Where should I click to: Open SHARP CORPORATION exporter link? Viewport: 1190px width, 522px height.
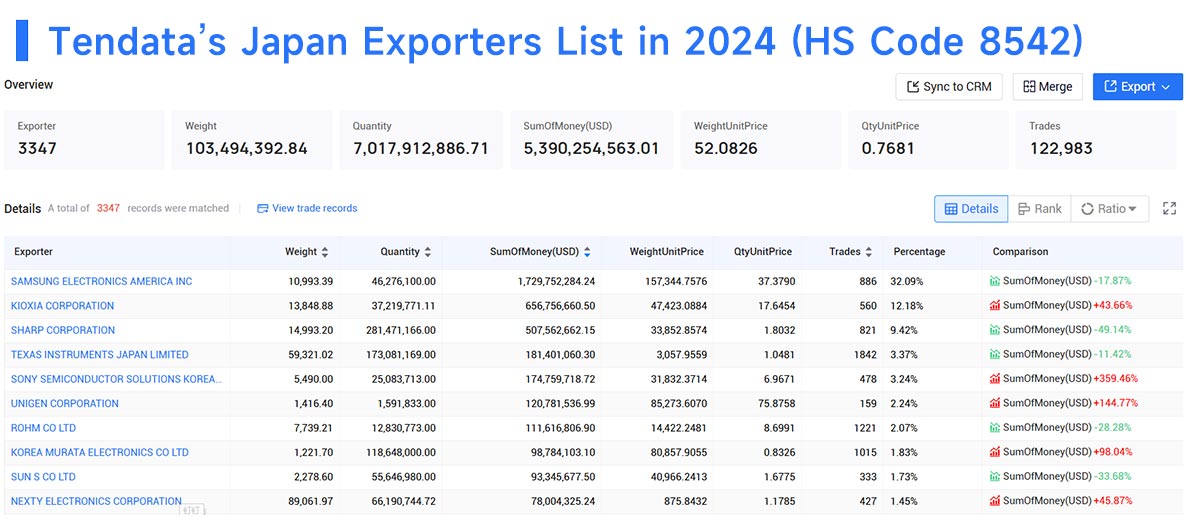coord(63,330)
